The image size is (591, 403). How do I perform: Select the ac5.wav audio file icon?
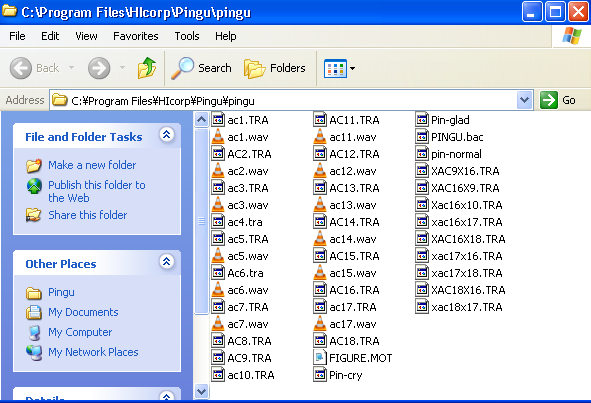[218, 256]
